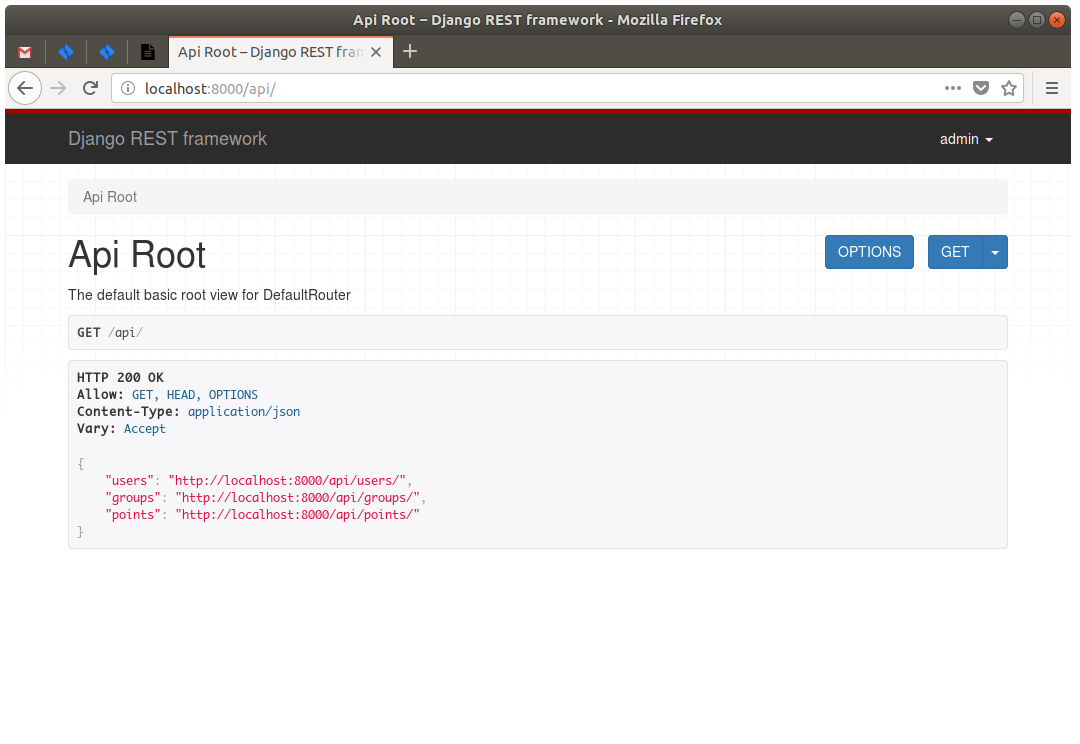Click the 'Accept' Vary header value
The width and height of the screenshot is (1080, 744).
tap(145, 428)
